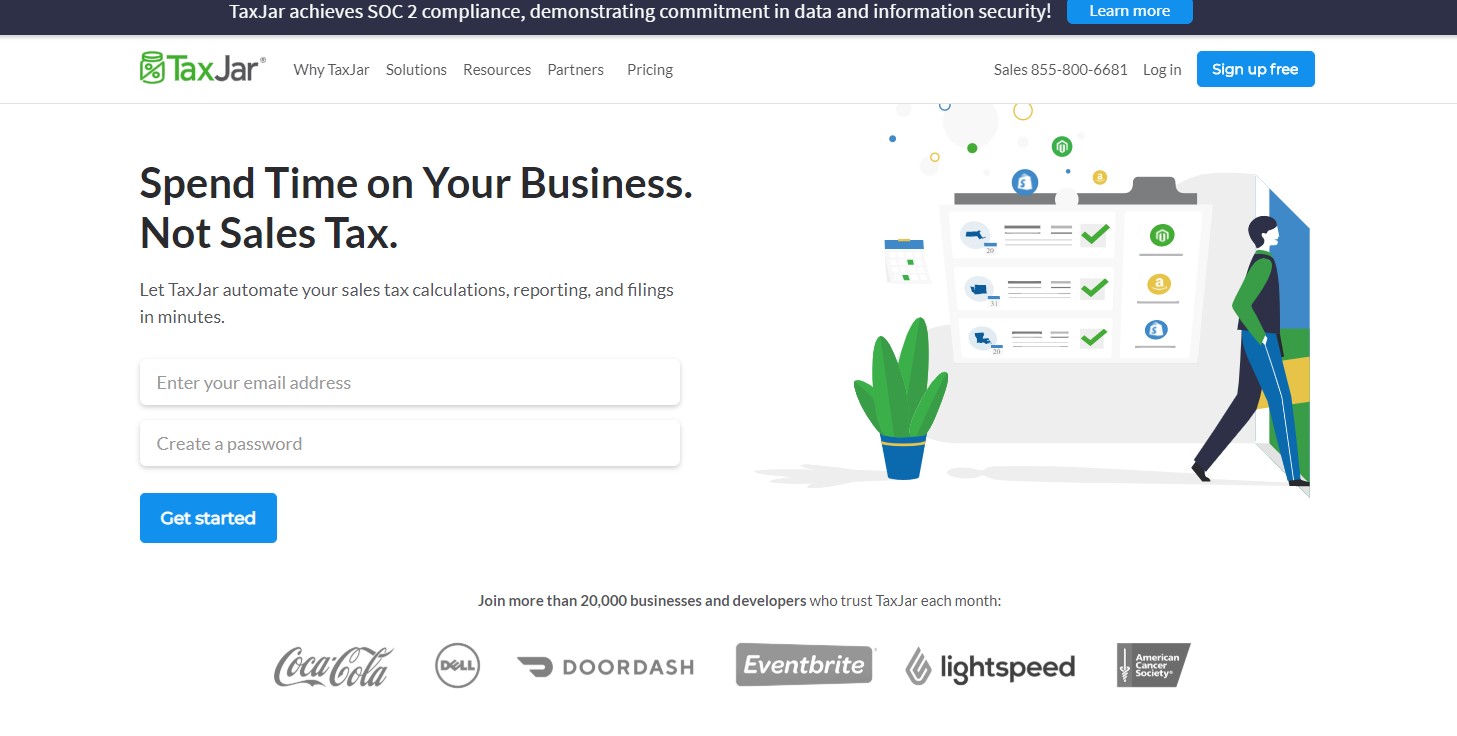Screen dimensions: 1457x736
Task: Click the Lightspeed logo
Action: point(990,667)
